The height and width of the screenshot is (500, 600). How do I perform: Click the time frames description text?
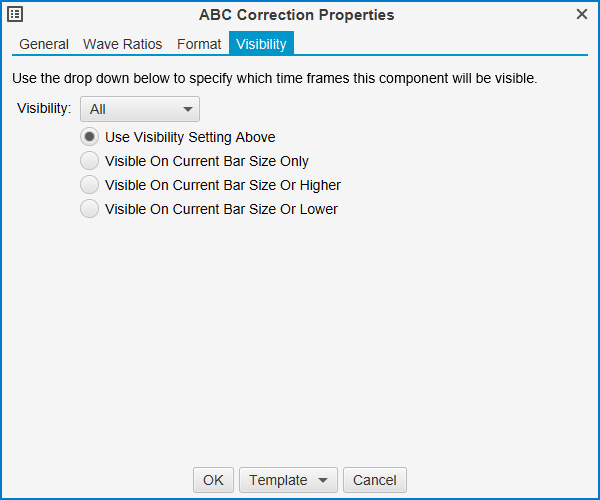(x=275, y=77)
